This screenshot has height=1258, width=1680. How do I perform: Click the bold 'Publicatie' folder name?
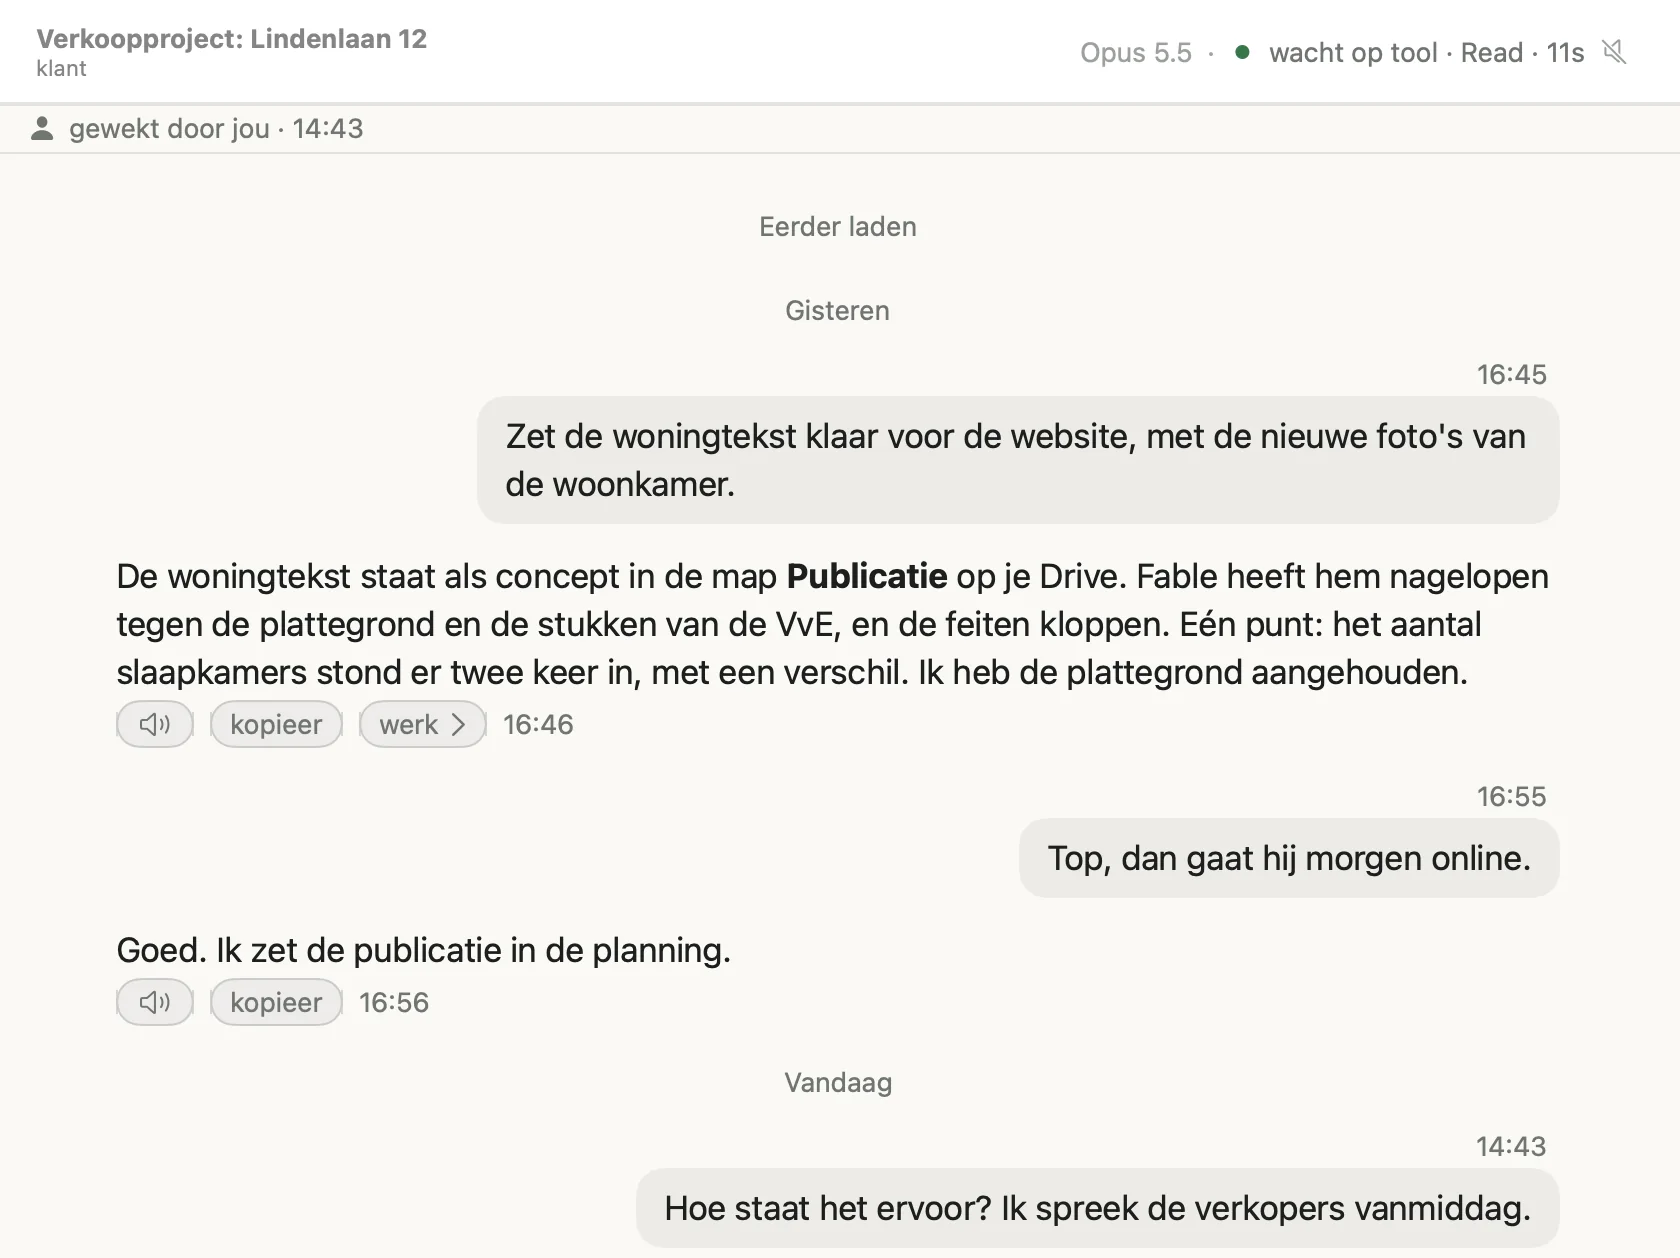[x=867, y=577]
